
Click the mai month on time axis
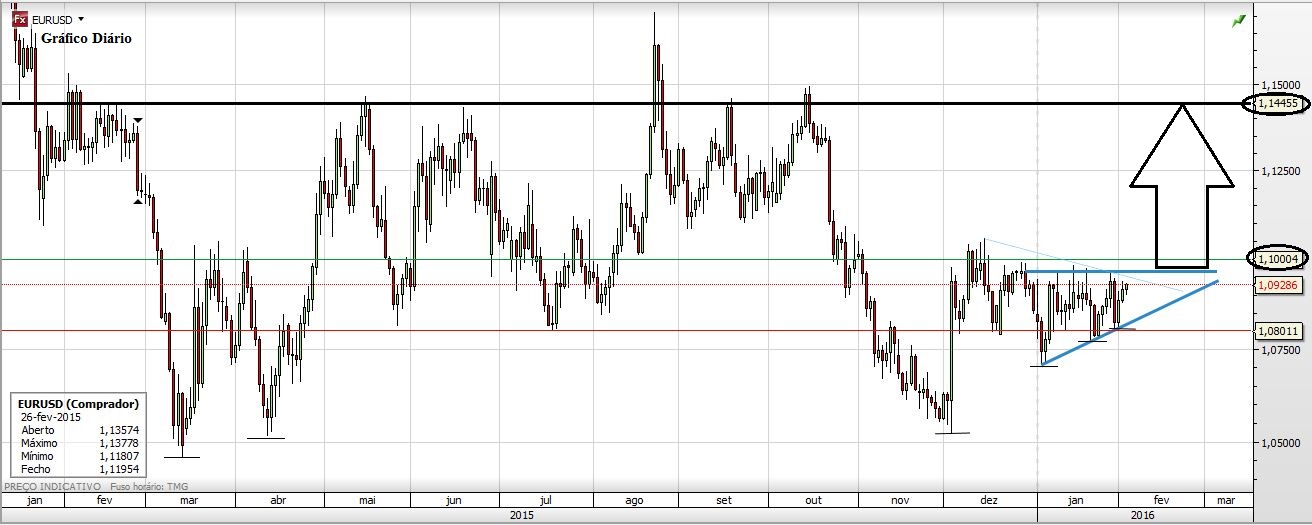click(367, 499)
